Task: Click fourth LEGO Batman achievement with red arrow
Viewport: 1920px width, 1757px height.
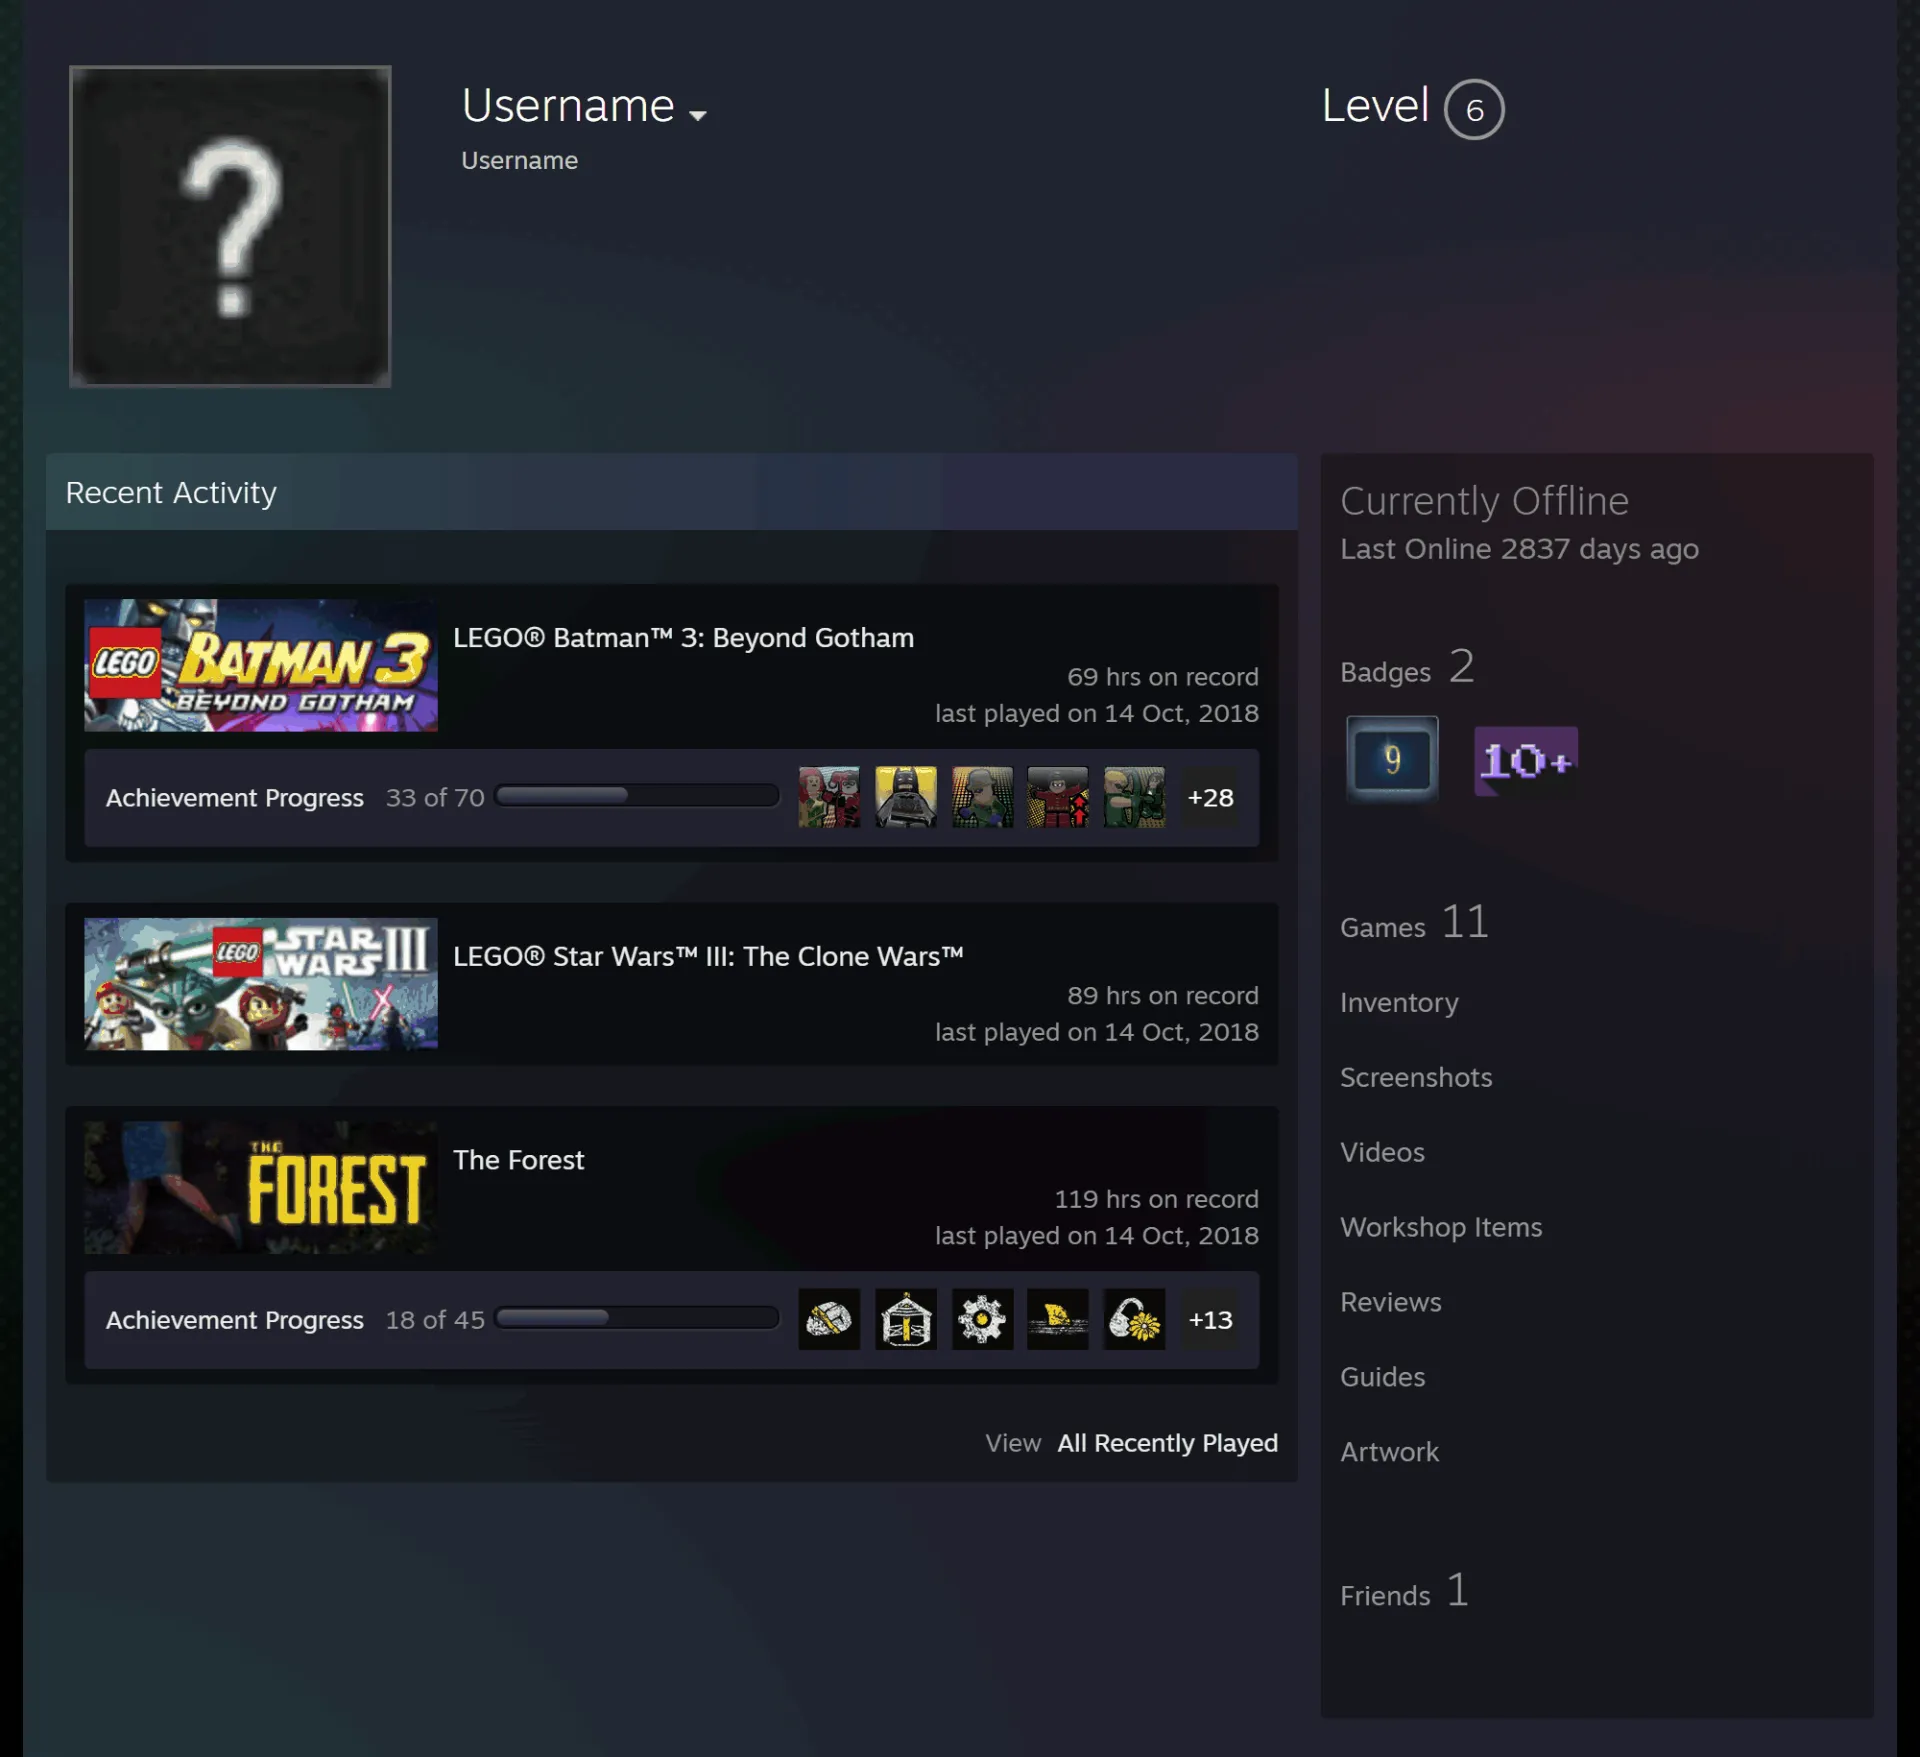Action: pos(1058,797)
